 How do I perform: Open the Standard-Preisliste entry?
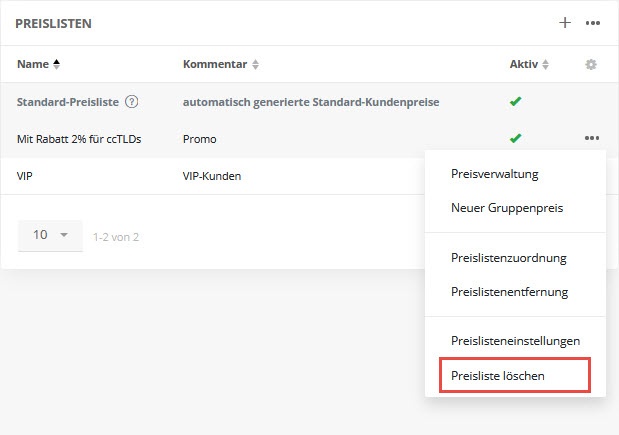pyautogui.click(x=68, y=102)
